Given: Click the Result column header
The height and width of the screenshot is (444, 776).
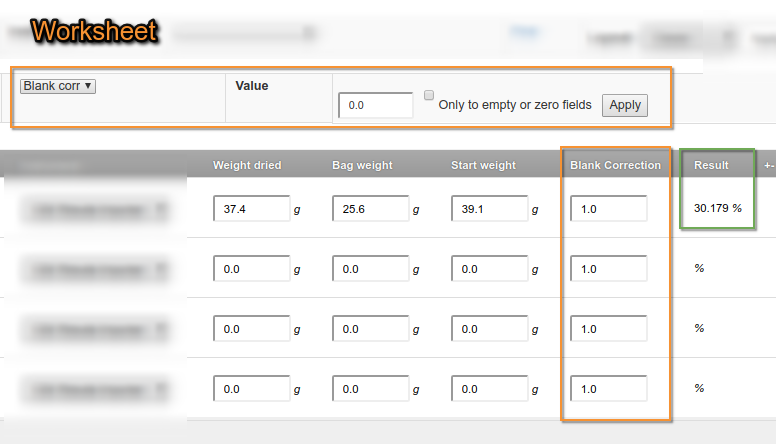Looking at the screenshot, I should [711, 165].
